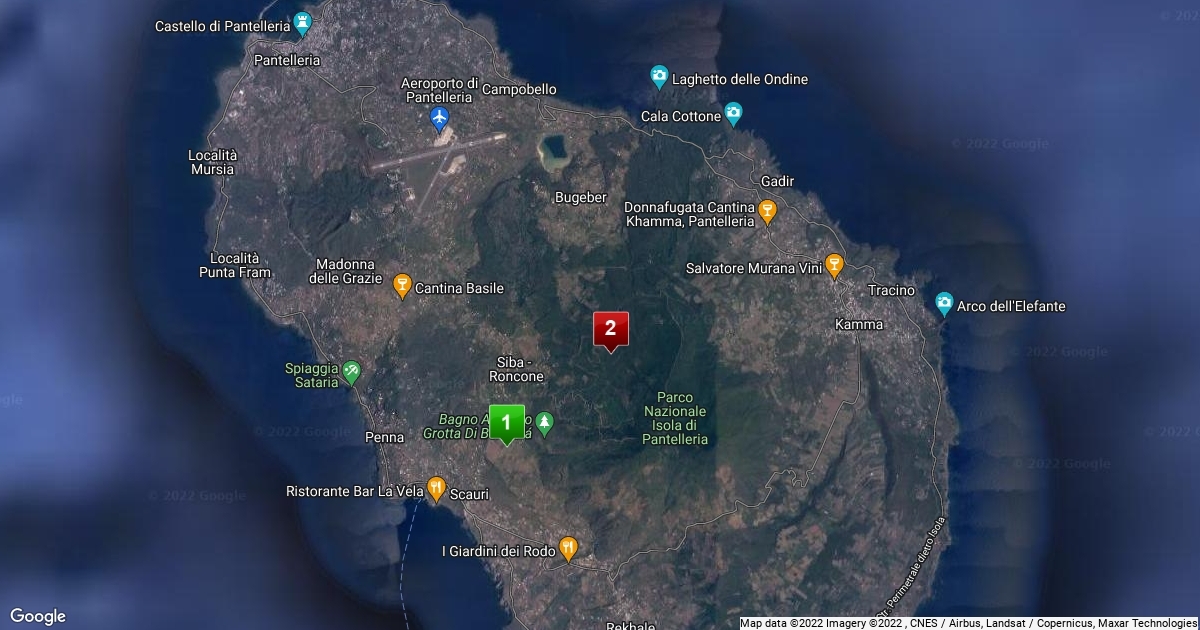Click the Donnafugata Cantina Khamma wine icon
This screenshot has height=630, width=1200.
[x=767, y=211]
